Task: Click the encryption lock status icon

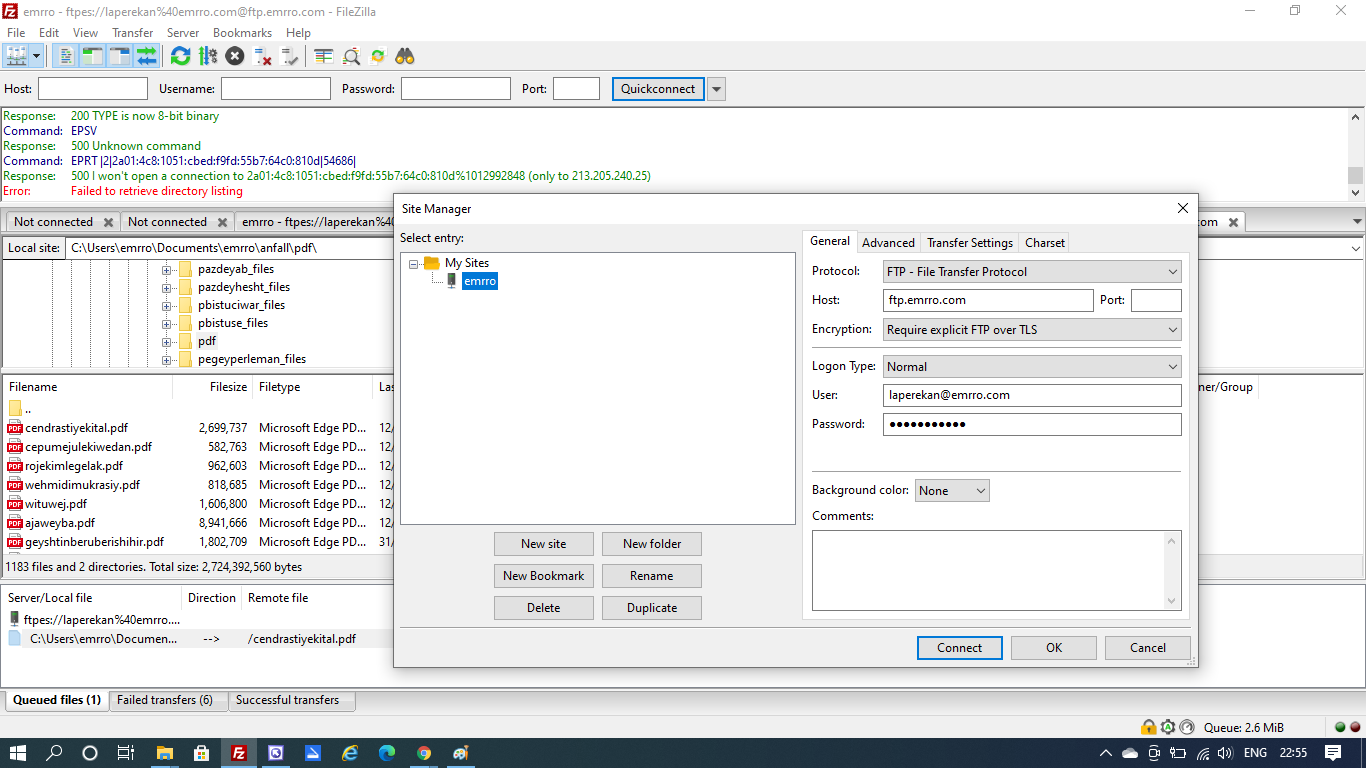Action: click(1149, 727)
